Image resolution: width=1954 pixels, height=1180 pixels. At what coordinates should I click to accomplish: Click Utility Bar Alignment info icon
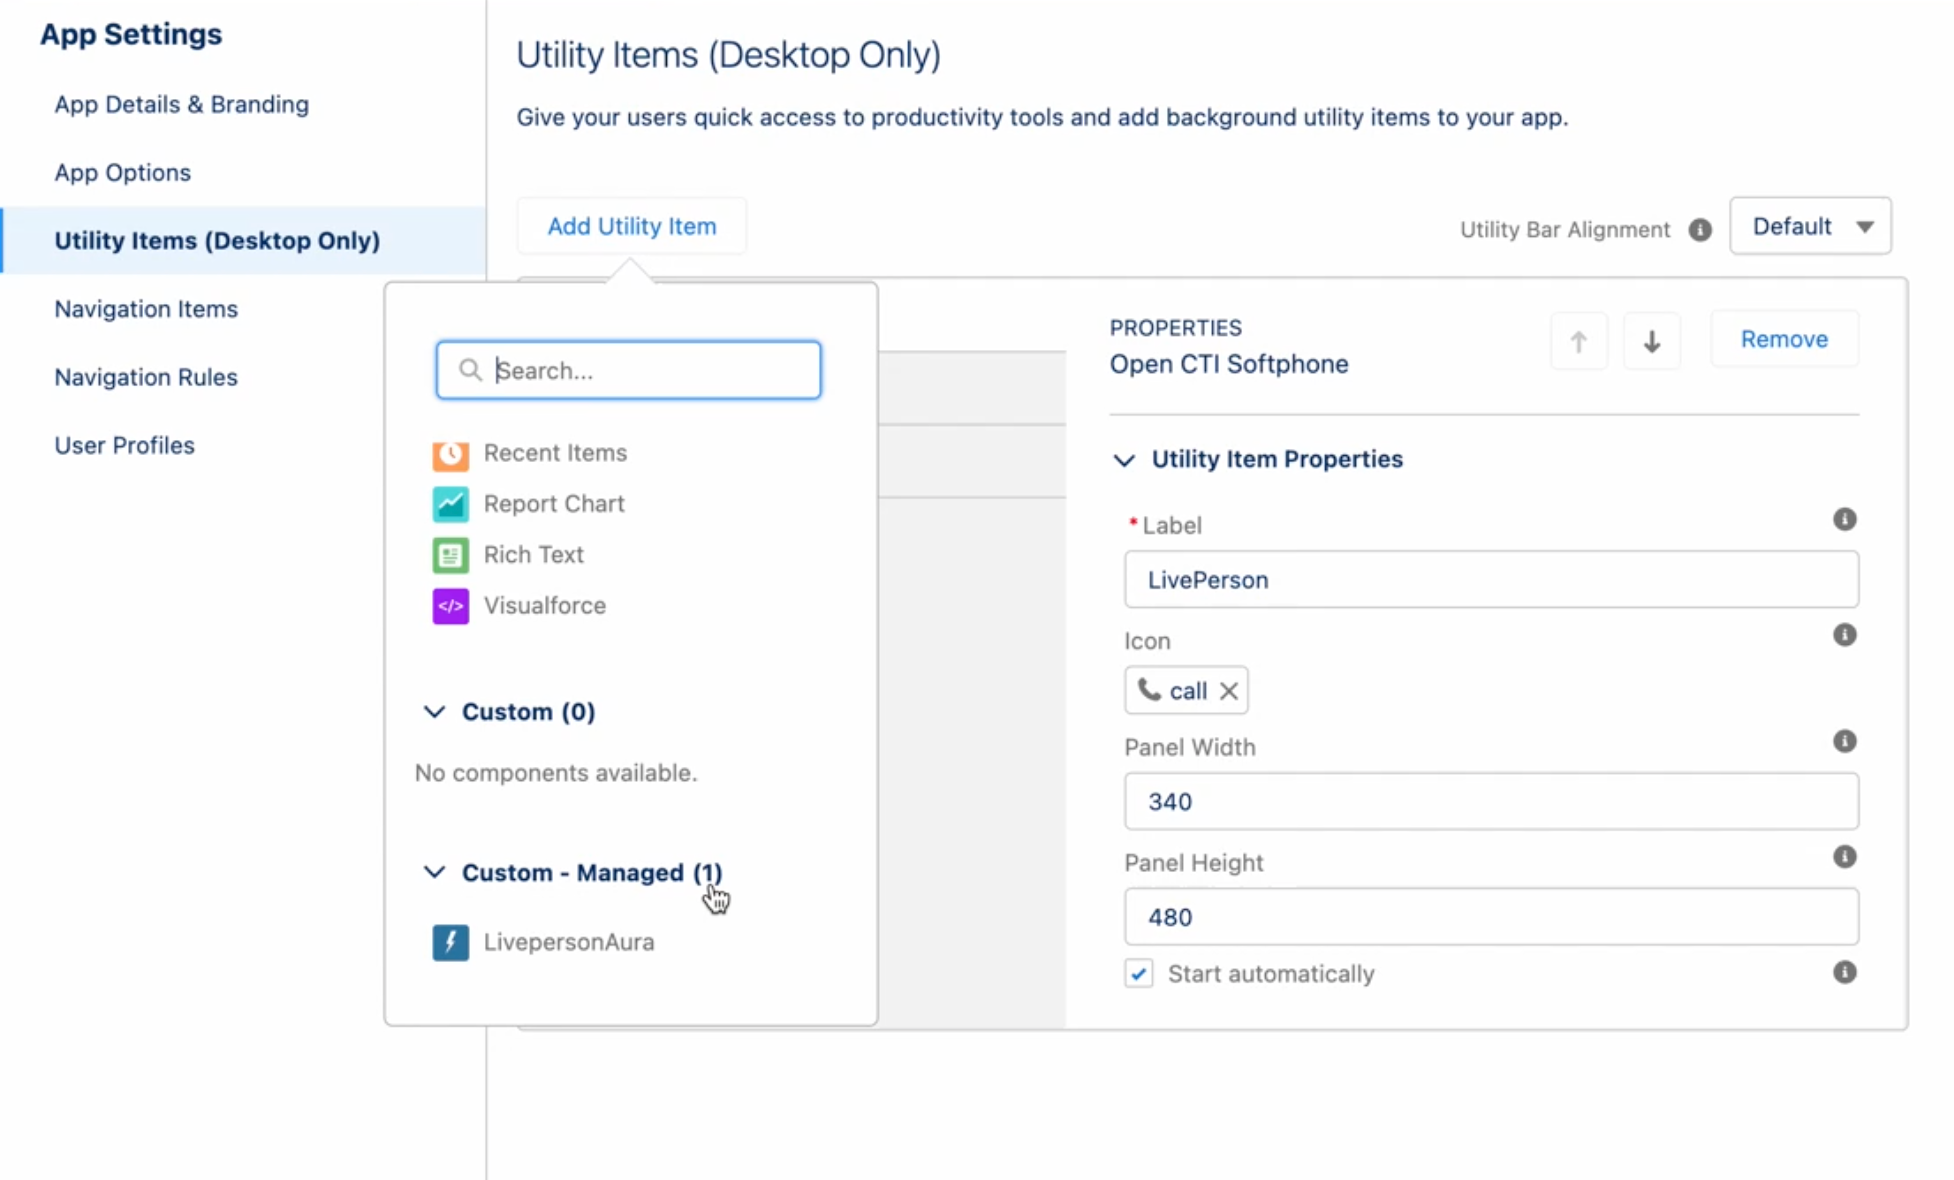pos(1700,230)
